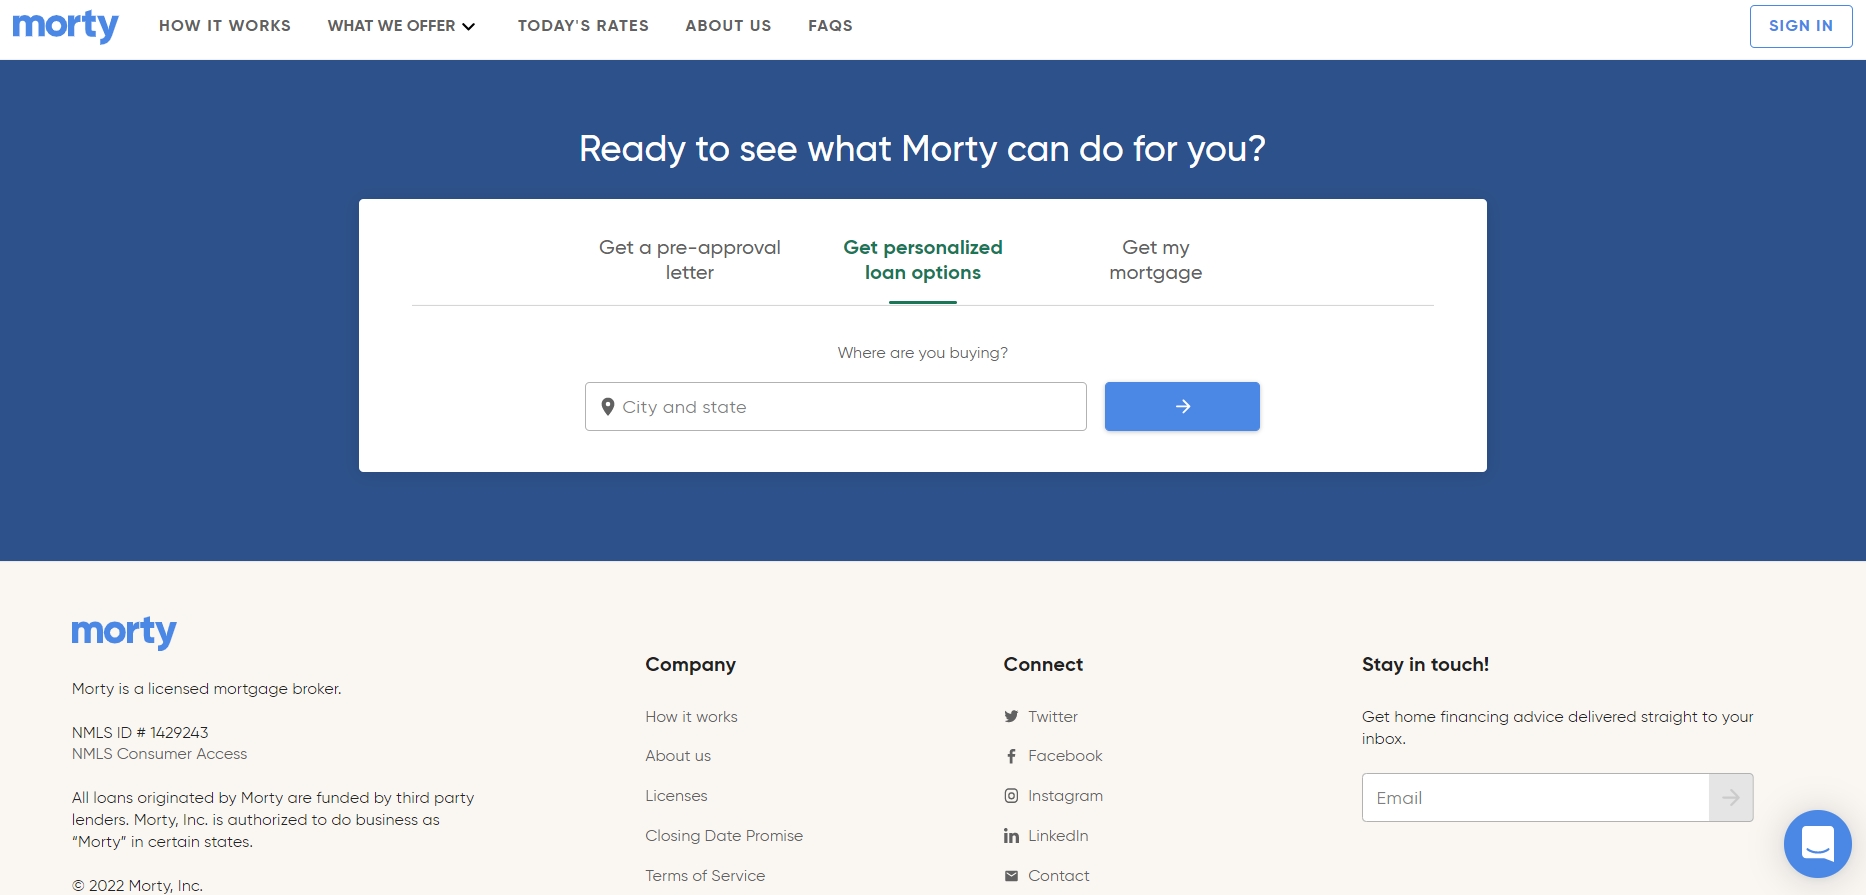This screenshot has height=895, width=1866.
Task: Select the Get personalized loan options tab
Action: (x=923, y=260)
